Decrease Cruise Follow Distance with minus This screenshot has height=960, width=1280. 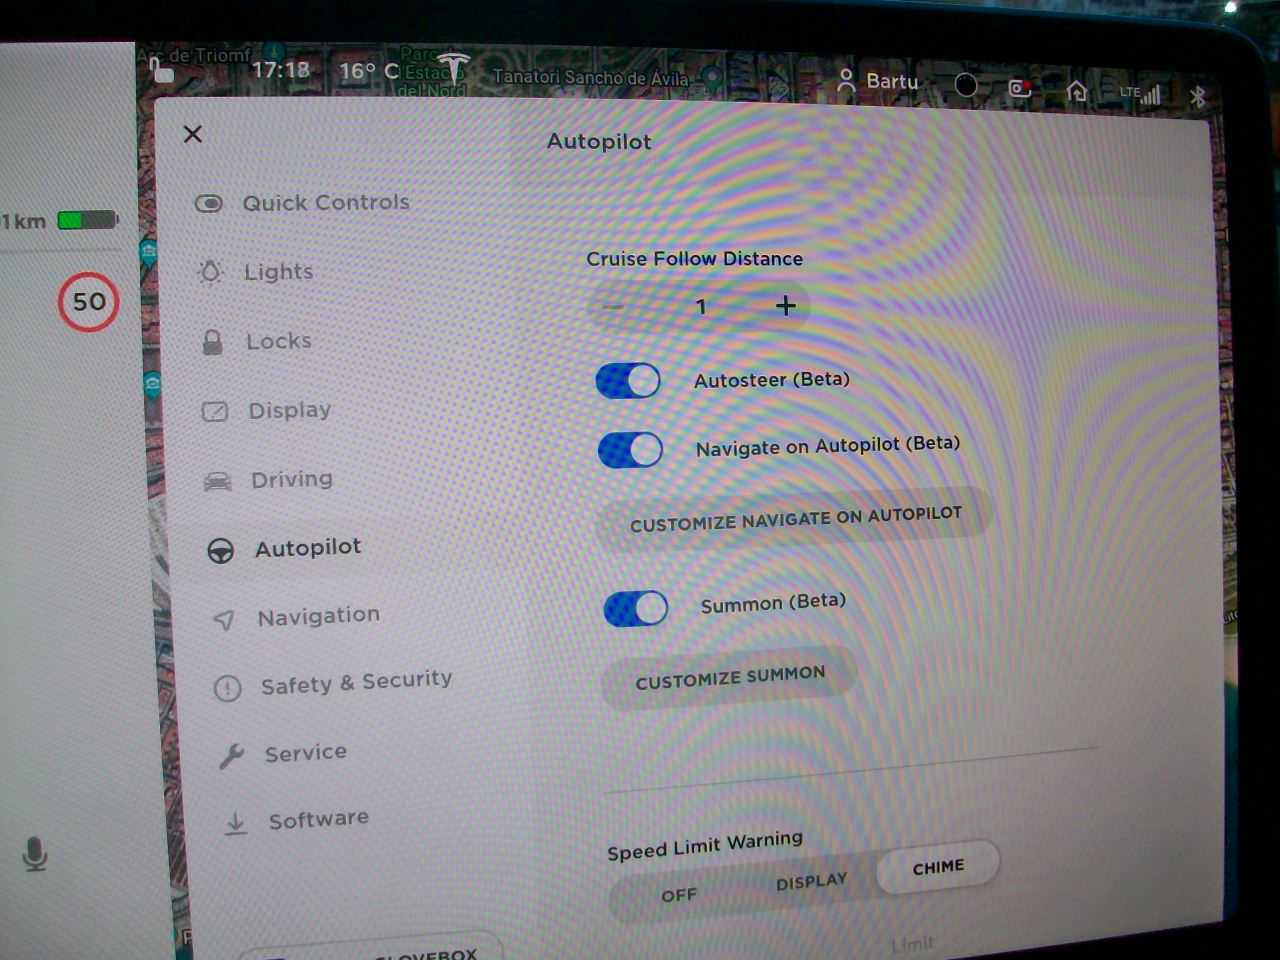(x=613, y=306)
